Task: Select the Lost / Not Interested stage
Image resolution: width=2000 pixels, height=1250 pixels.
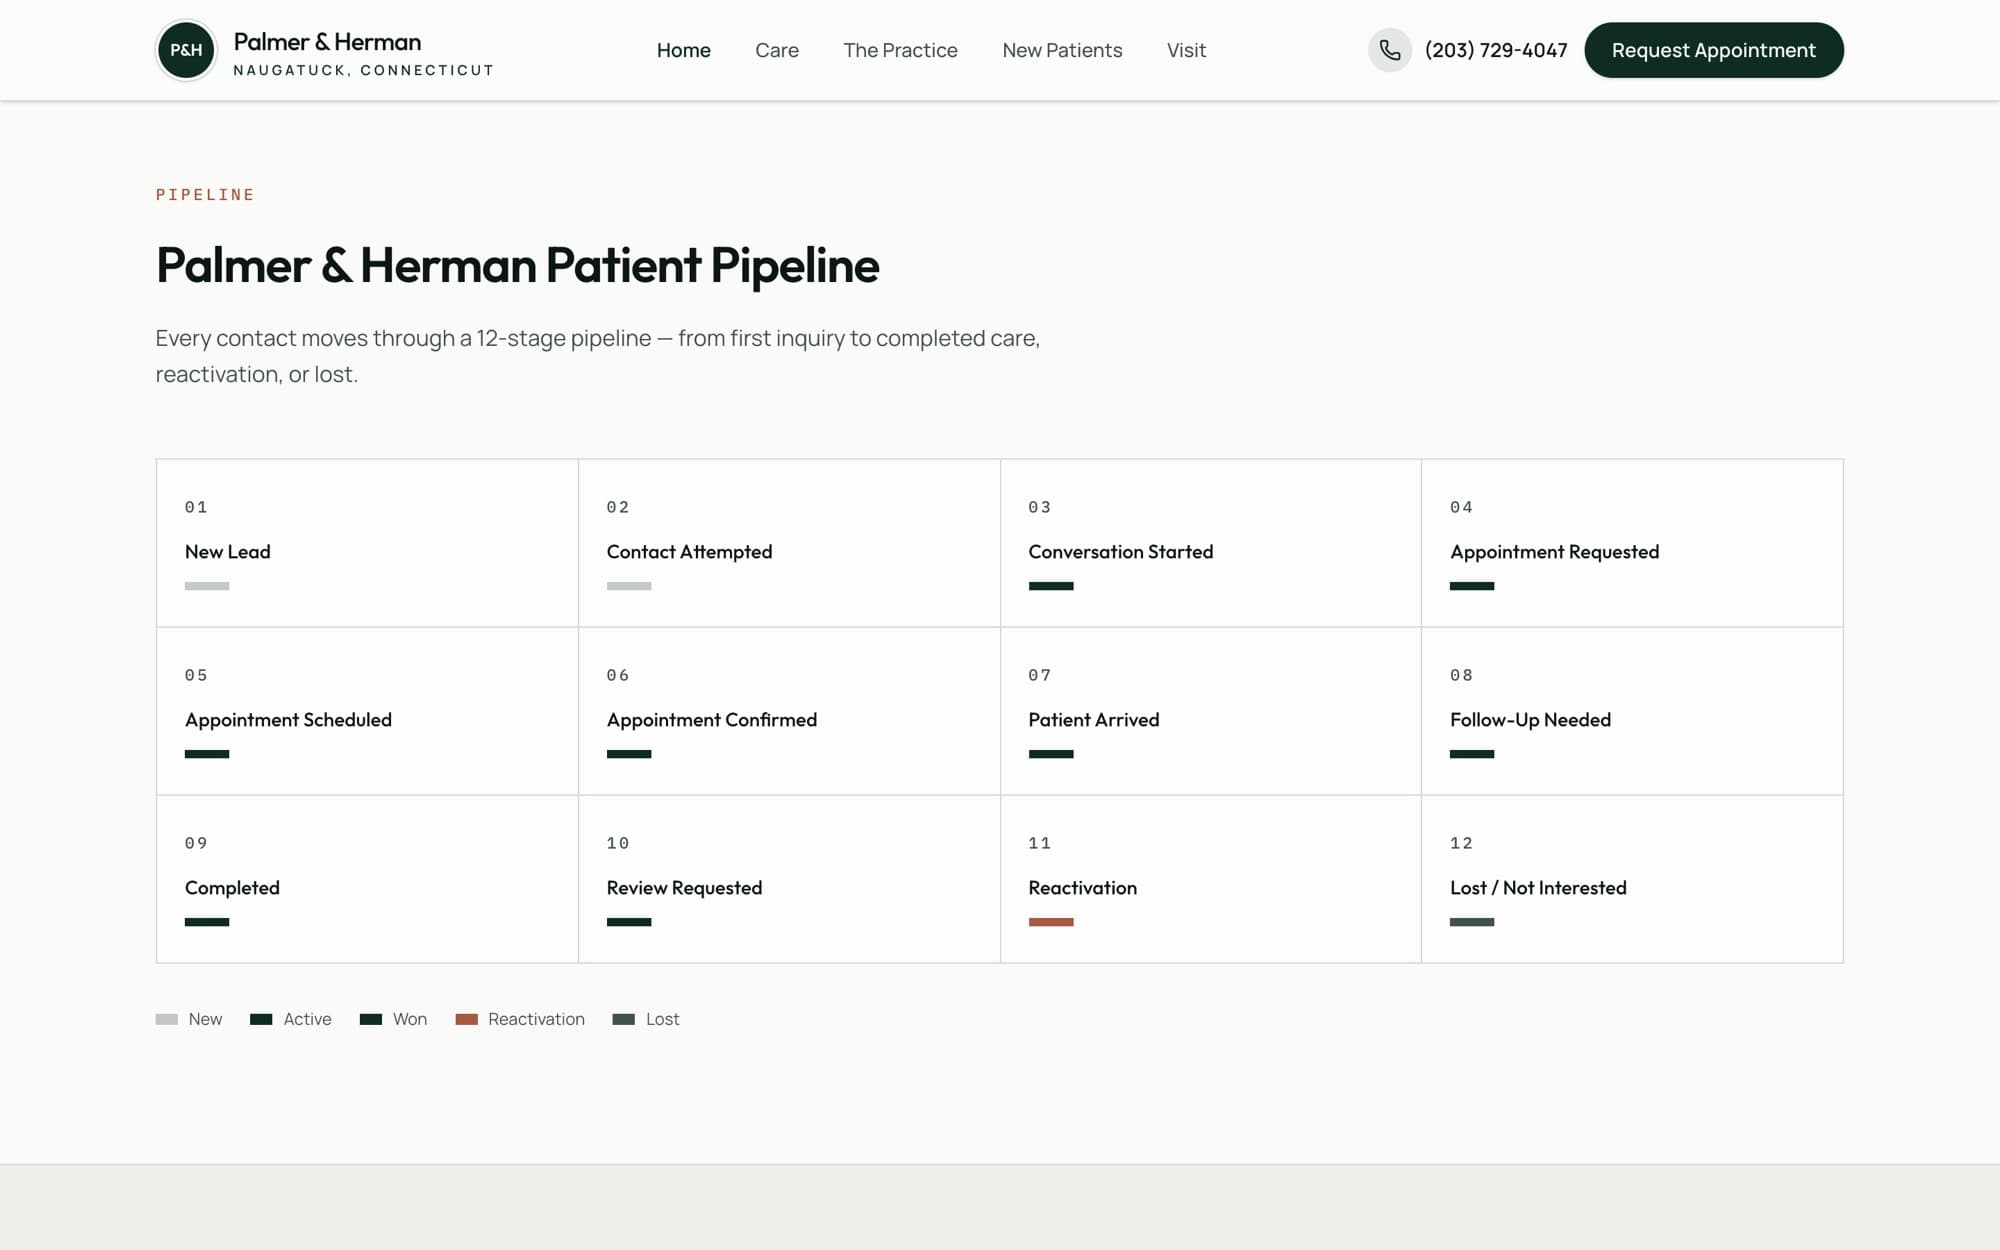Action: [1632, 879]
